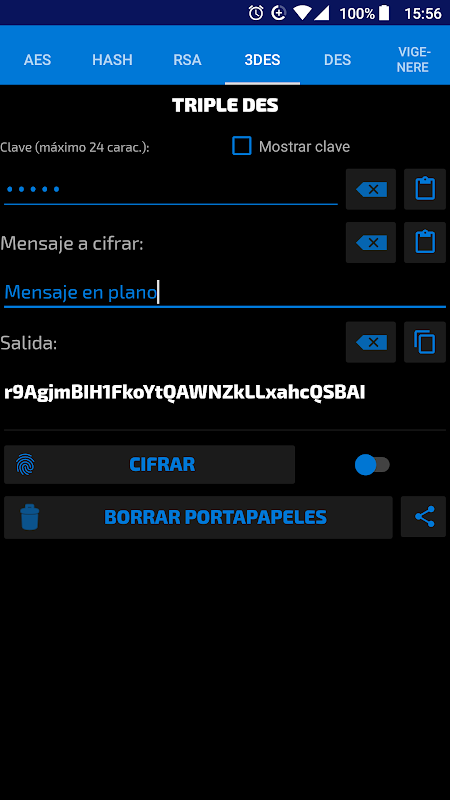450x800 pixels.
Task: Click the Mensaje en plano text field
Action: pyautogui.click(x=224, y=292)
